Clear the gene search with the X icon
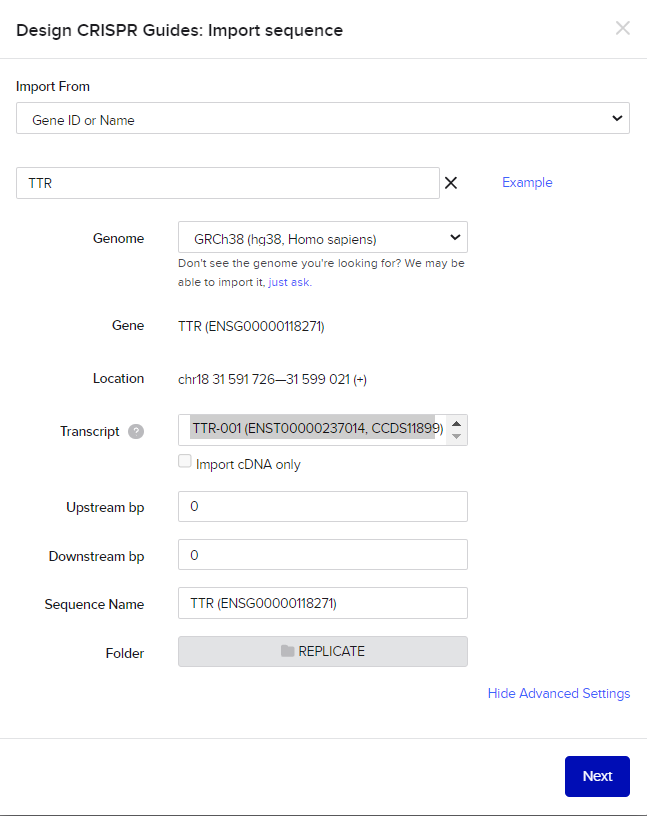 pos(451,183)
